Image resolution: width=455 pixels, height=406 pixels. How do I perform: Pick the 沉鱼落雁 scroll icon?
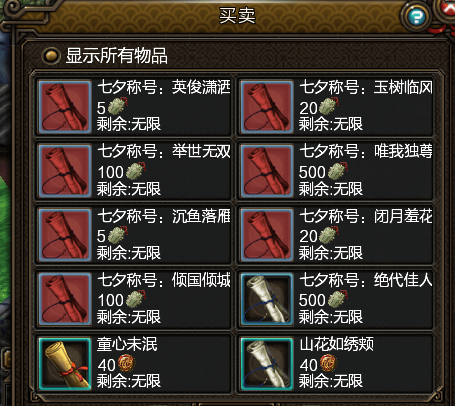pyautogui.click(x=65, y=235)
